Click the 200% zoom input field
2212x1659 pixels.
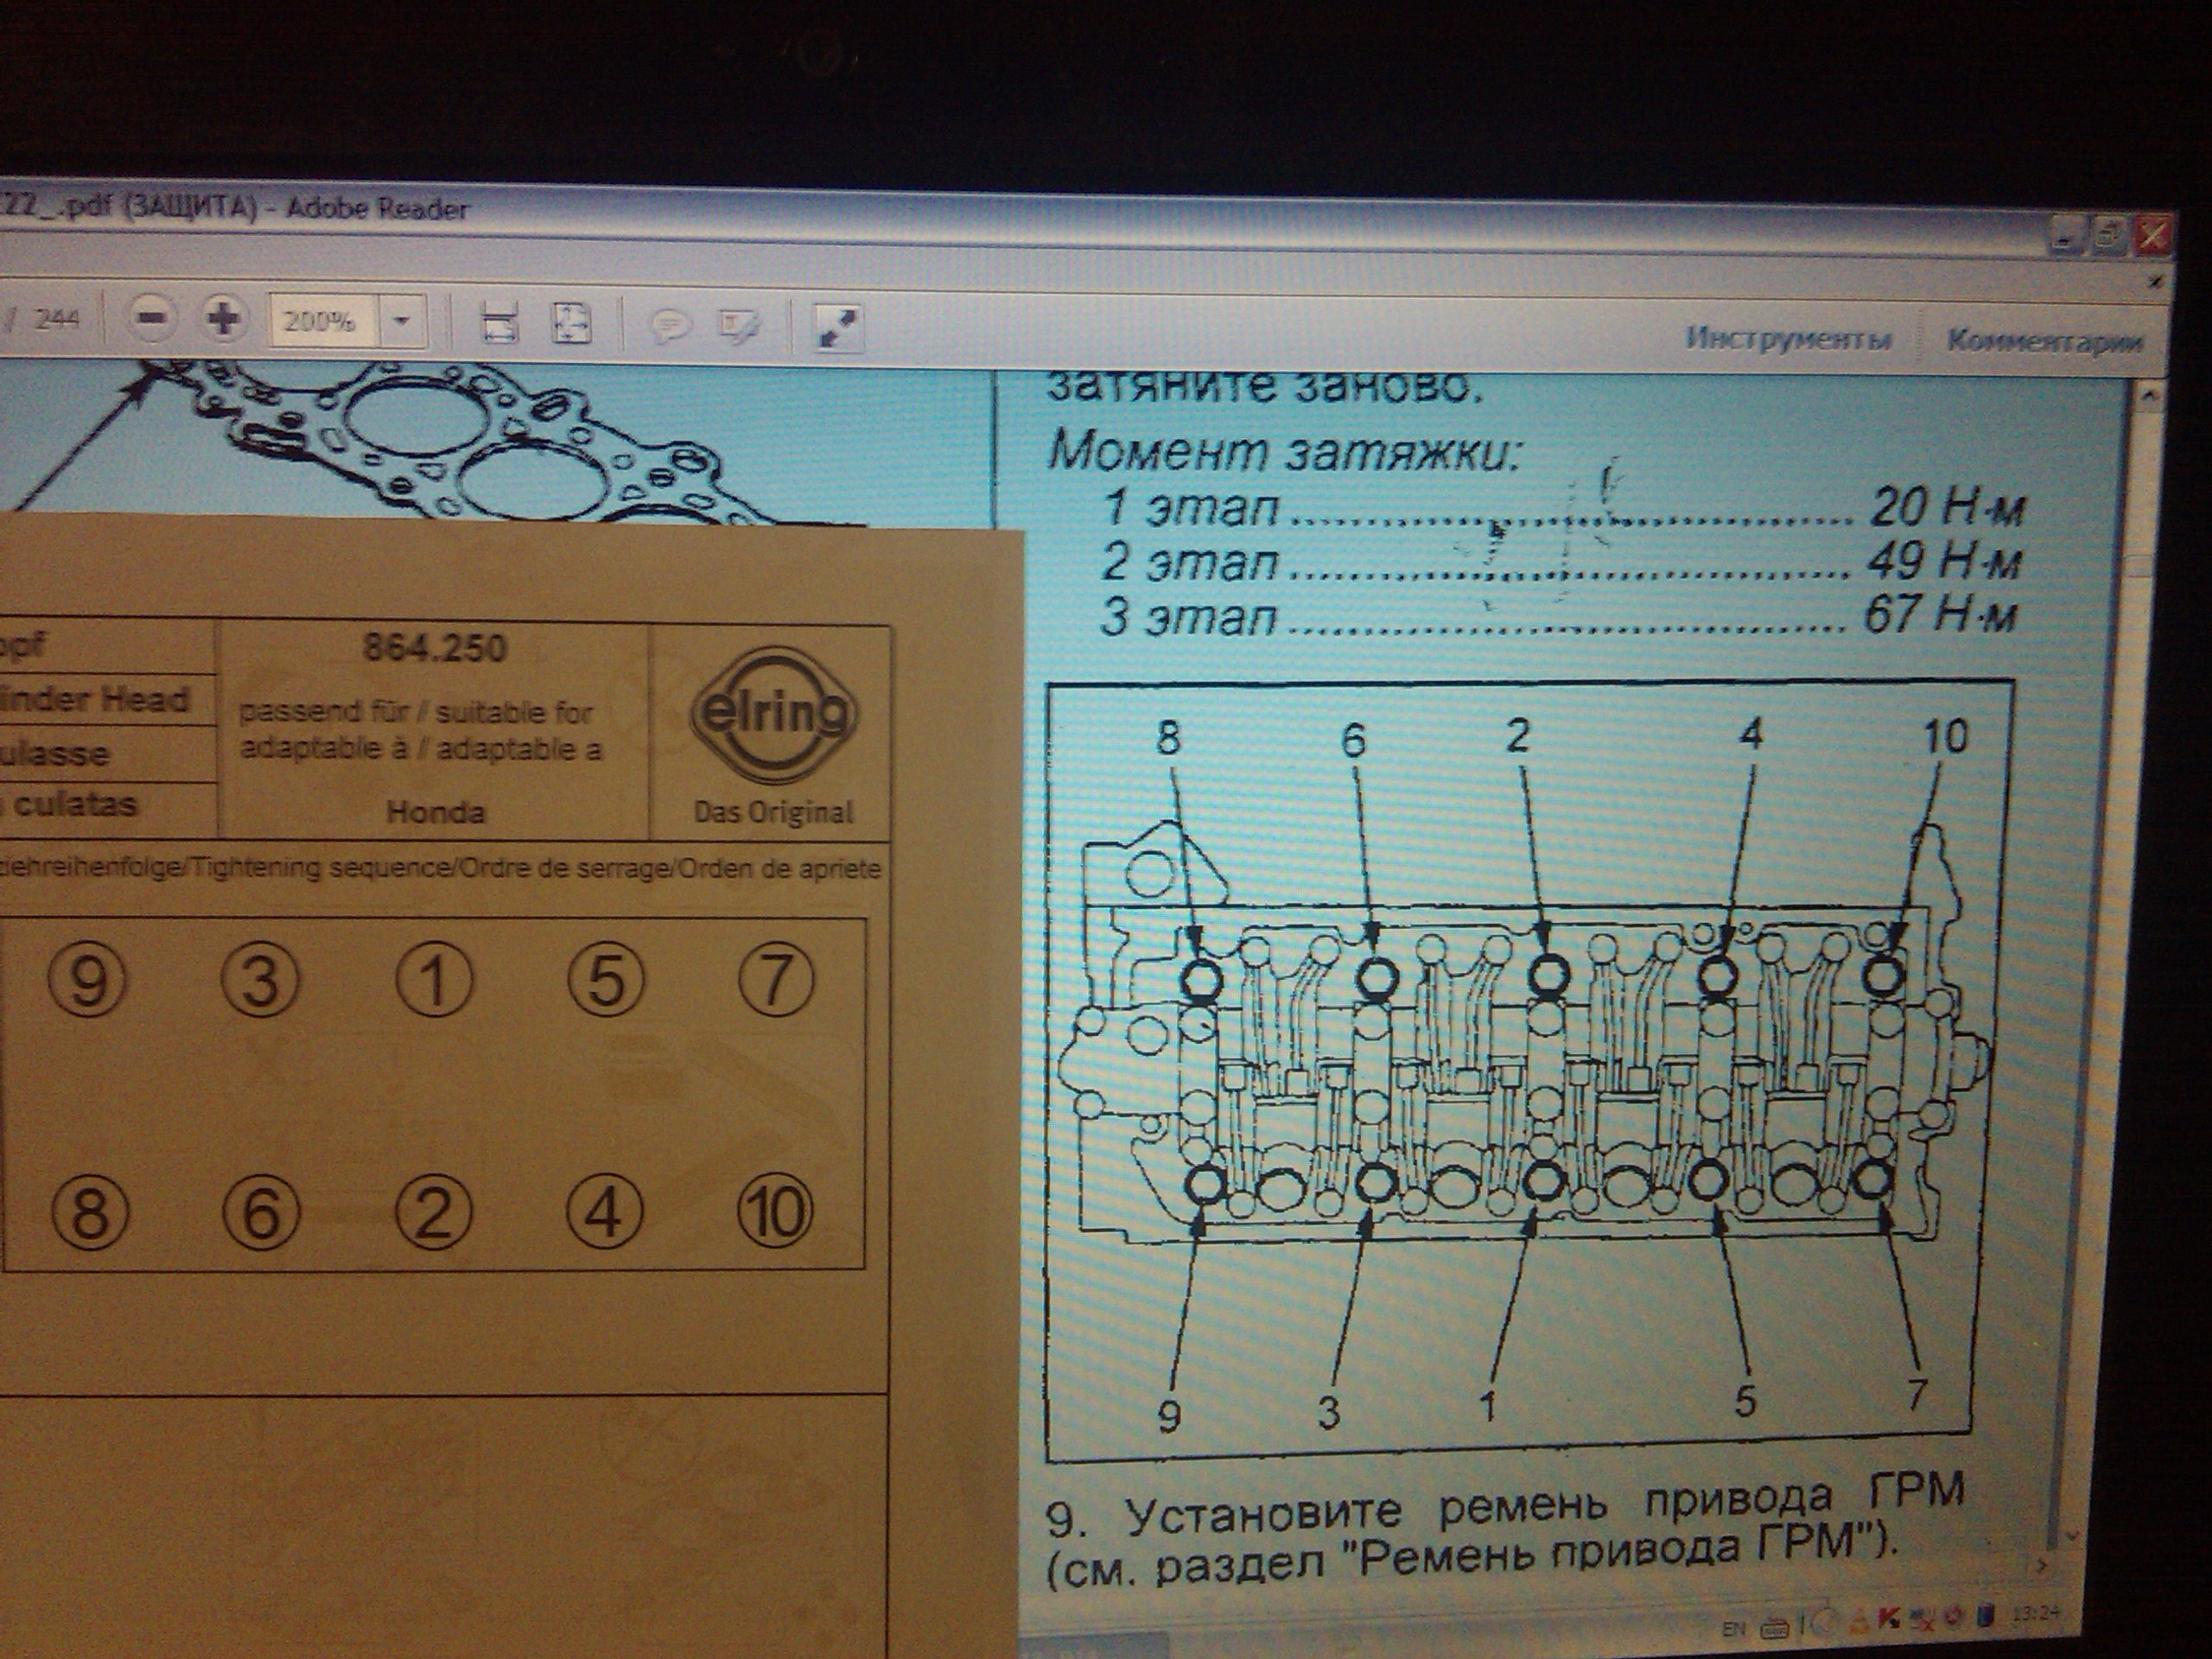point(320,321)
